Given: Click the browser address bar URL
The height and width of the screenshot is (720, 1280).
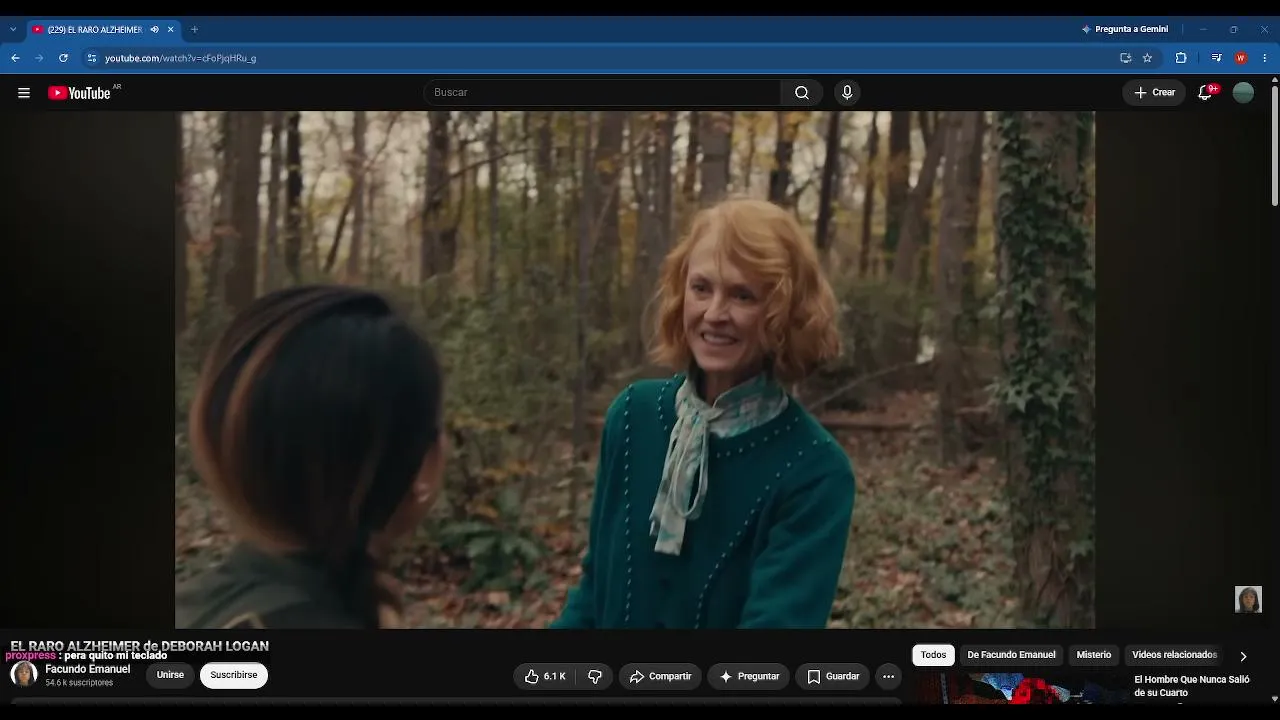Looking at the screenshot, I should (181, 58).
